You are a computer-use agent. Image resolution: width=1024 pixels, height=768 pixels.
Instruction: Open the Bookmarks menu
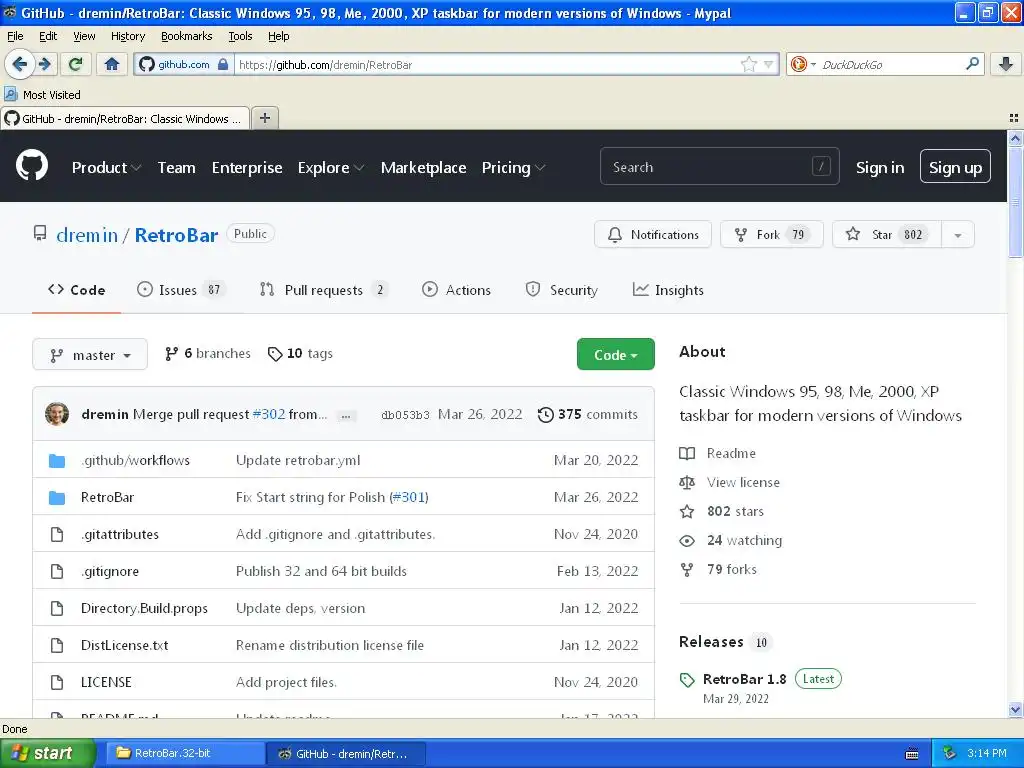tap(187, 36)
